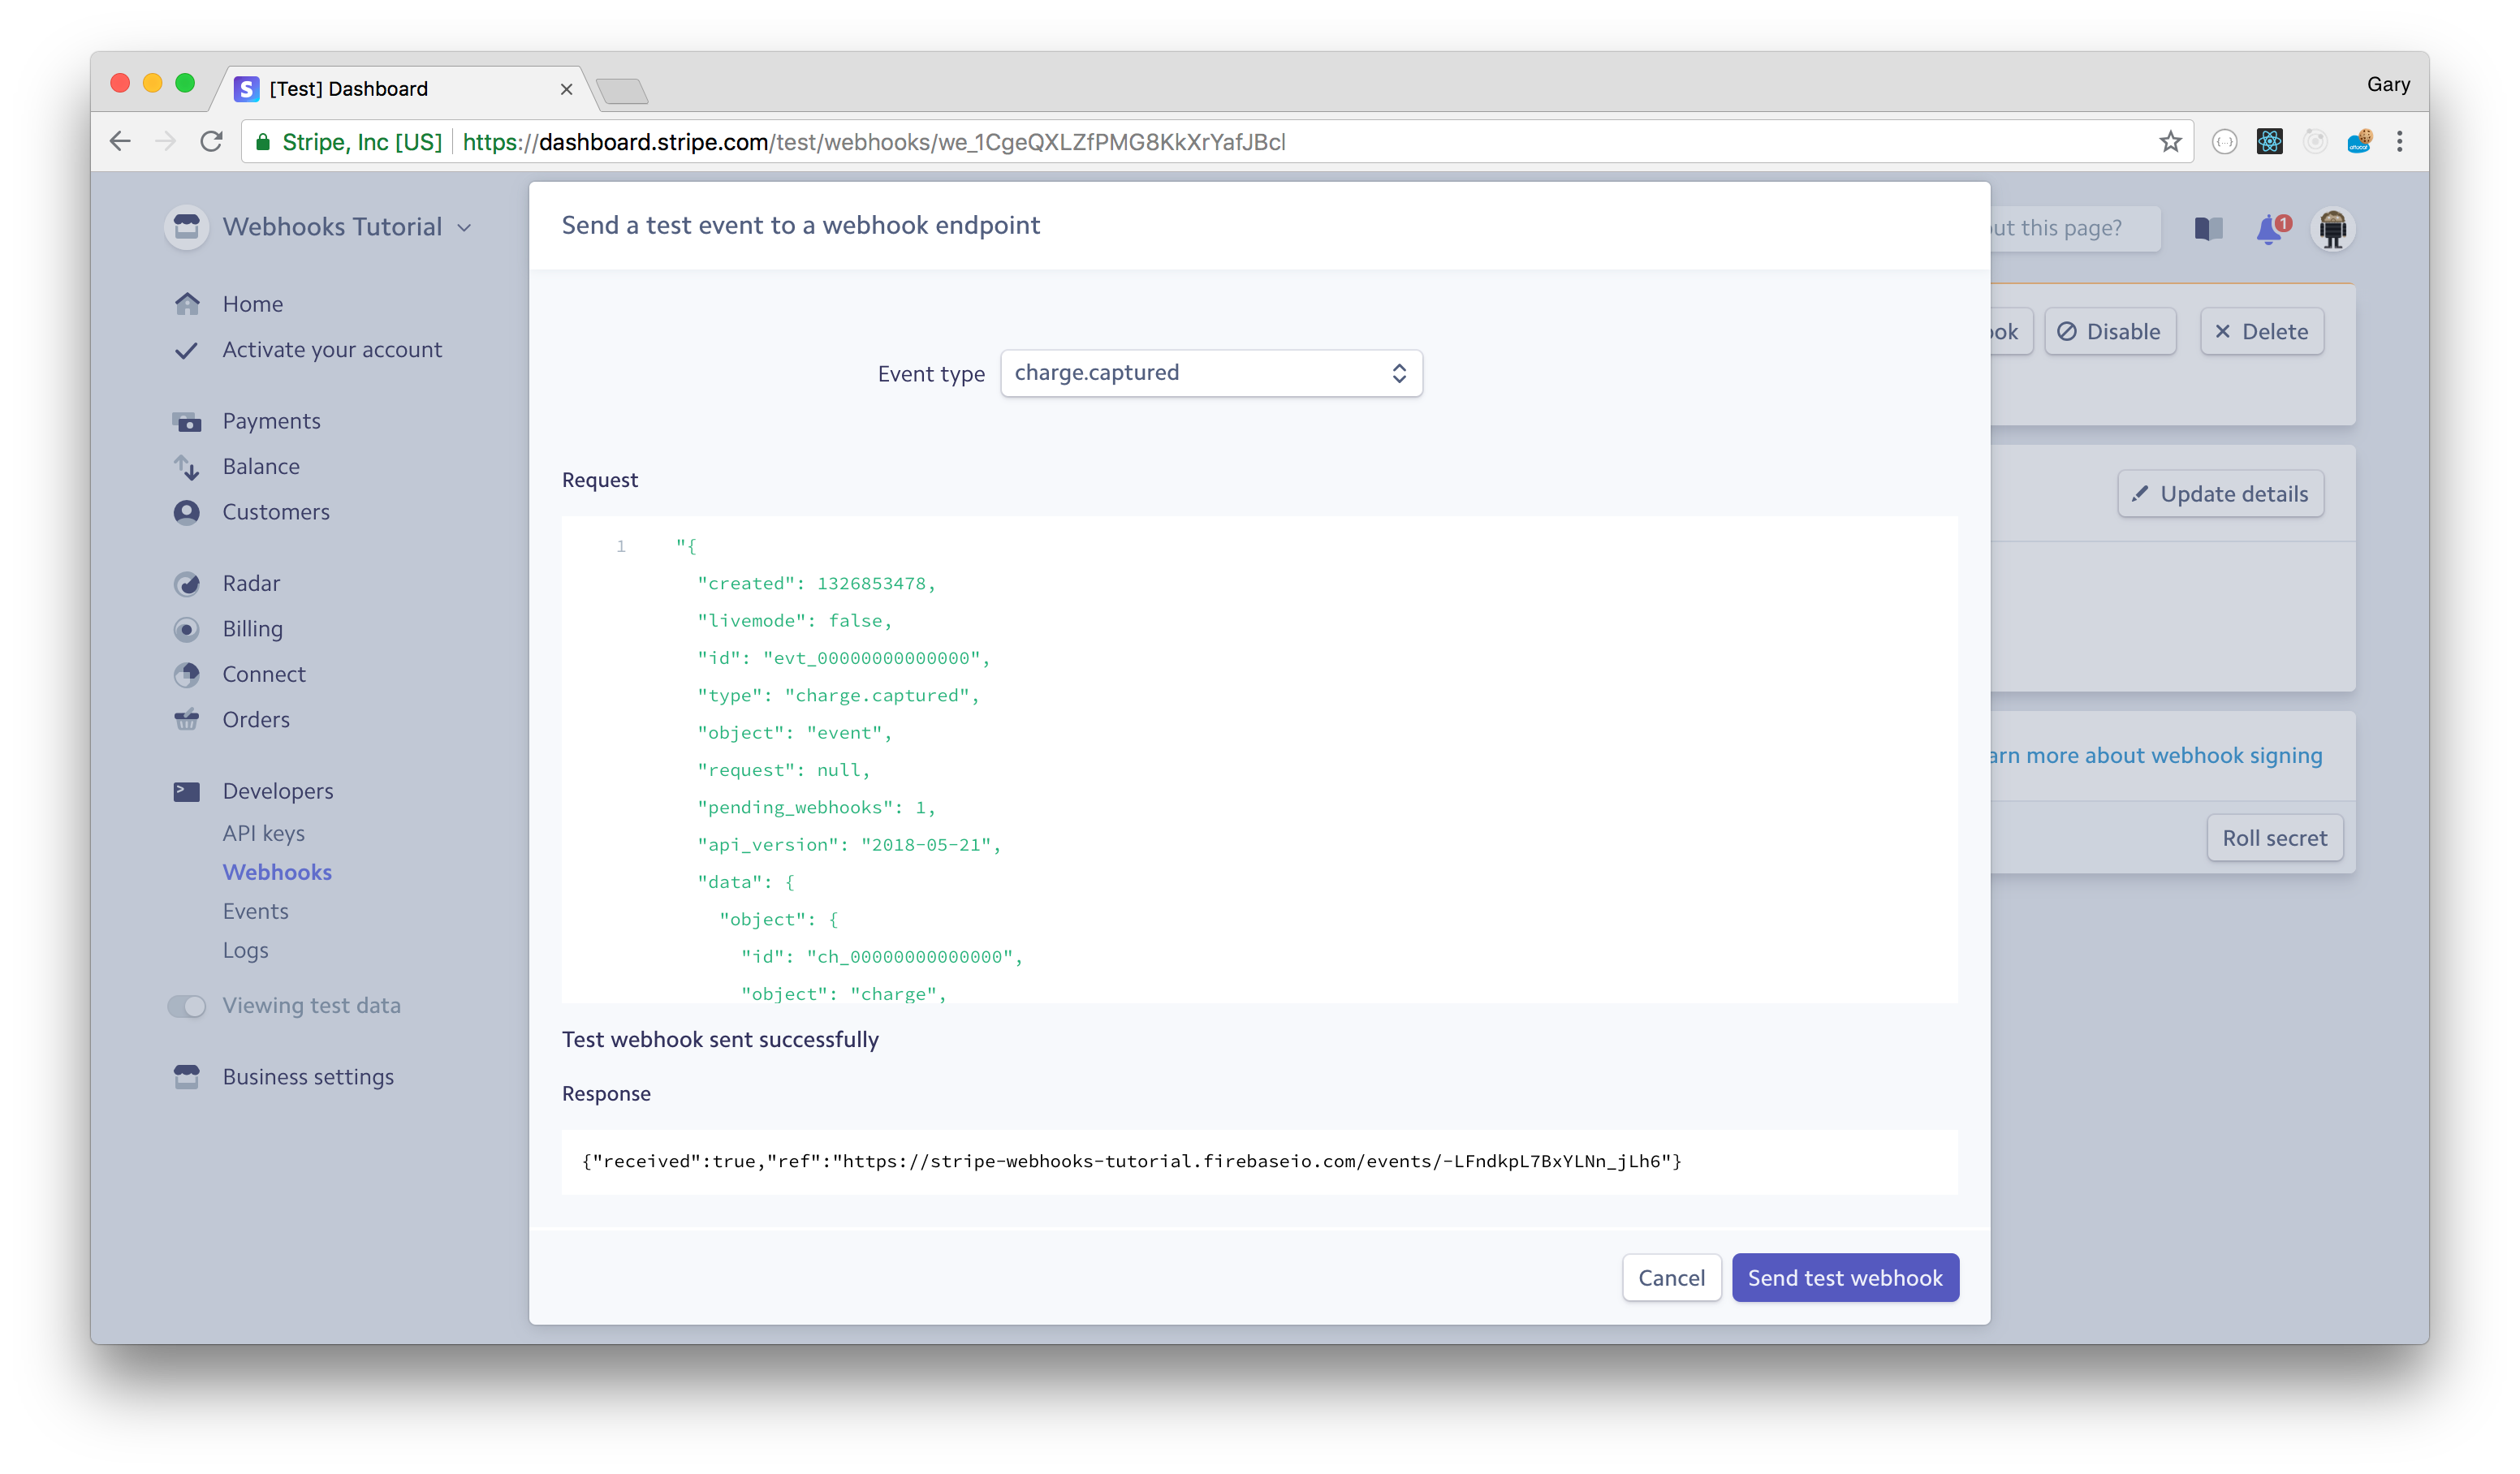Click the notifications bell icon
The height and width of the screenshot is (1474, 2520).
(2269, 229)
